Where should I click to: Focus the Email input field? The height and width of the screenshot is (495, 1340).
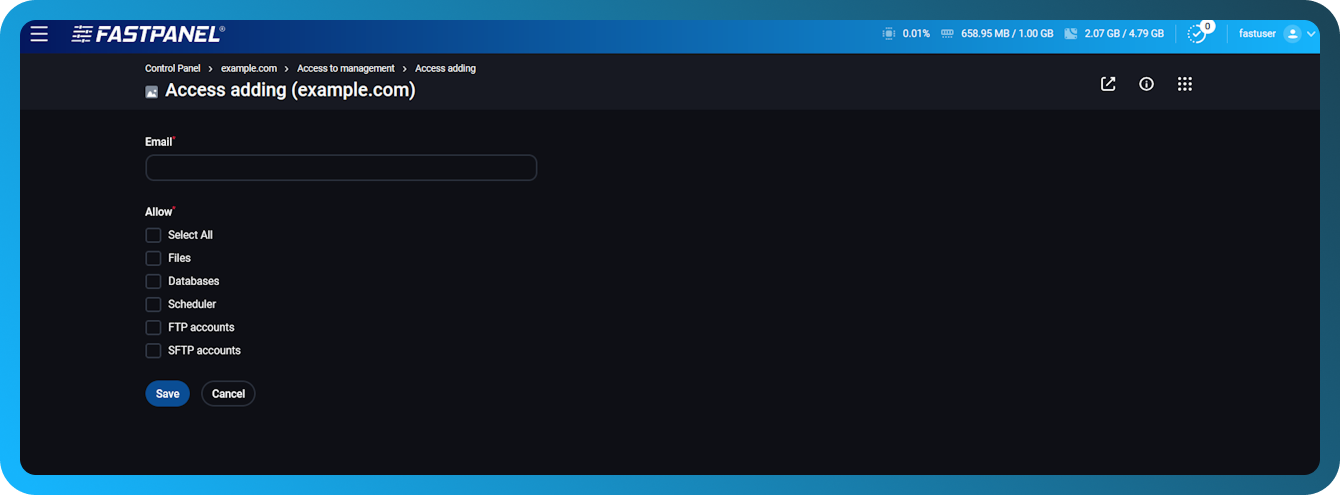341,168
